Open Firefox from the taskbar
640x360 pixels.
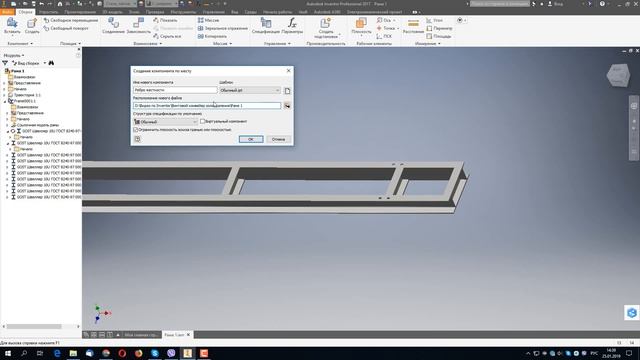138,353
